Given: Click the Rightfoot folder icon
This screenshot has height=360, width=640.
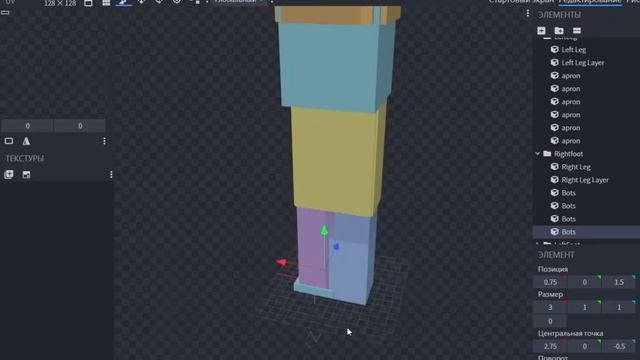Looking at the screenshot, I should click(547, 153).
